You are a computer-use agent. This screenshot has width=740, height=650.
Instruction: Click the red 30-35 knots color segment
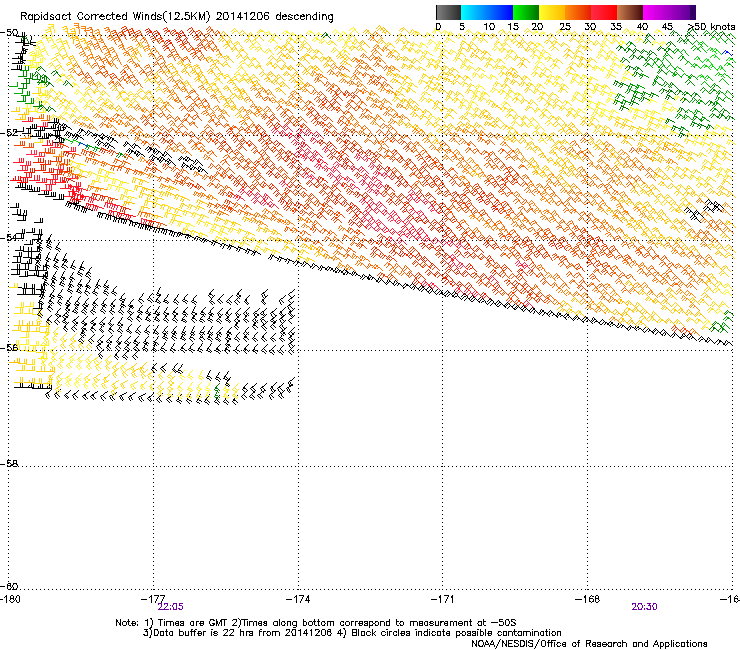pos(604,13)
